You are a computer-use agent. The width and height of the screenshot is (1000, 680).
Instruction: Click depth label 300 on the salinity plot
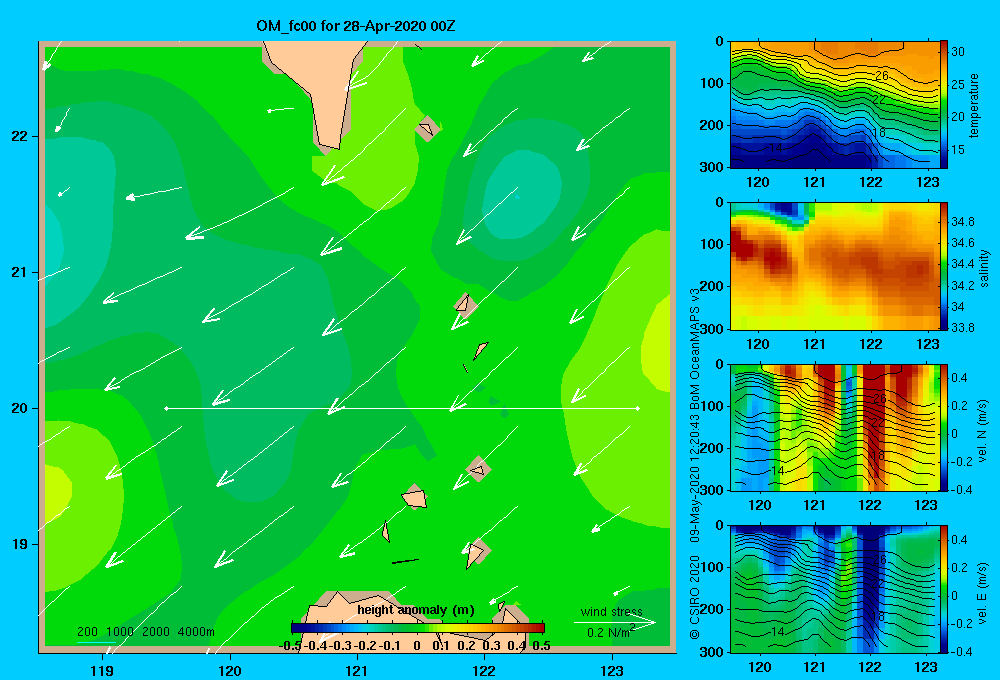[712, 329]
